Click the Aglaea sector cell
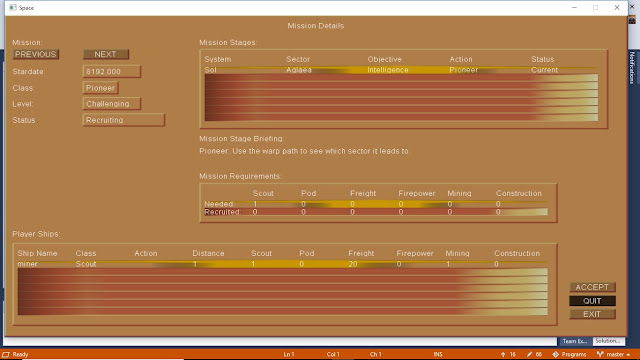 click(x=299, y=70)
